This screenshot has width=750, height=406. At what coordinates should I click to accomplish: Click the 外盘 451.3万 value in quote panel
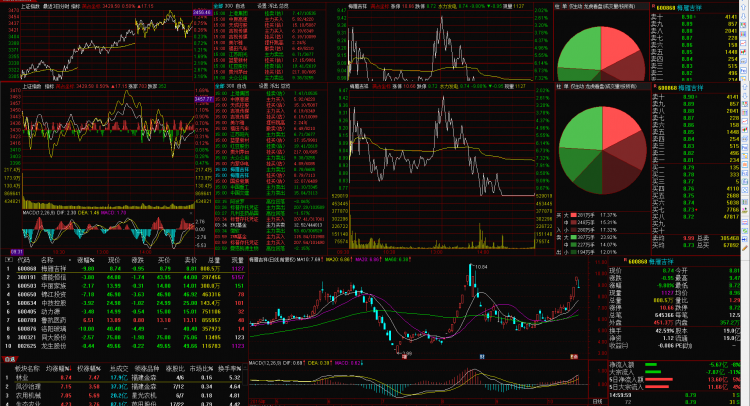664,323
